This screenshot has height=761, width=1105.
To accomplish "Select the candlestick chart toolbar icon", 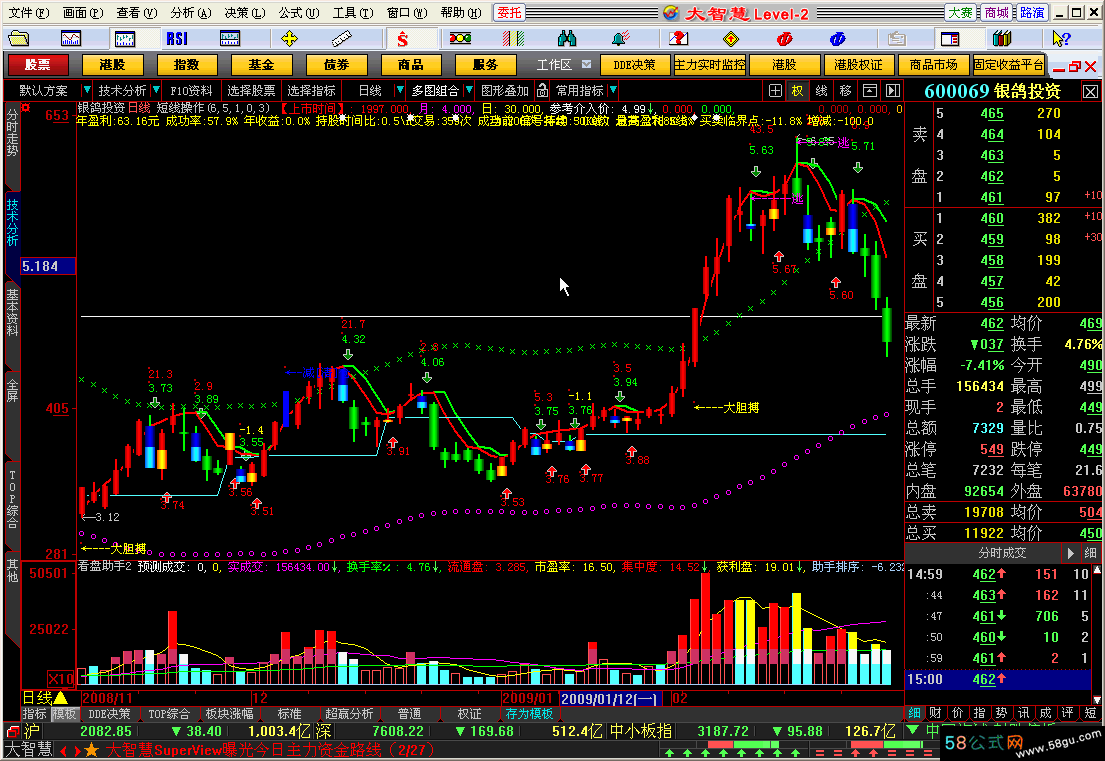I will click(125, 38).
